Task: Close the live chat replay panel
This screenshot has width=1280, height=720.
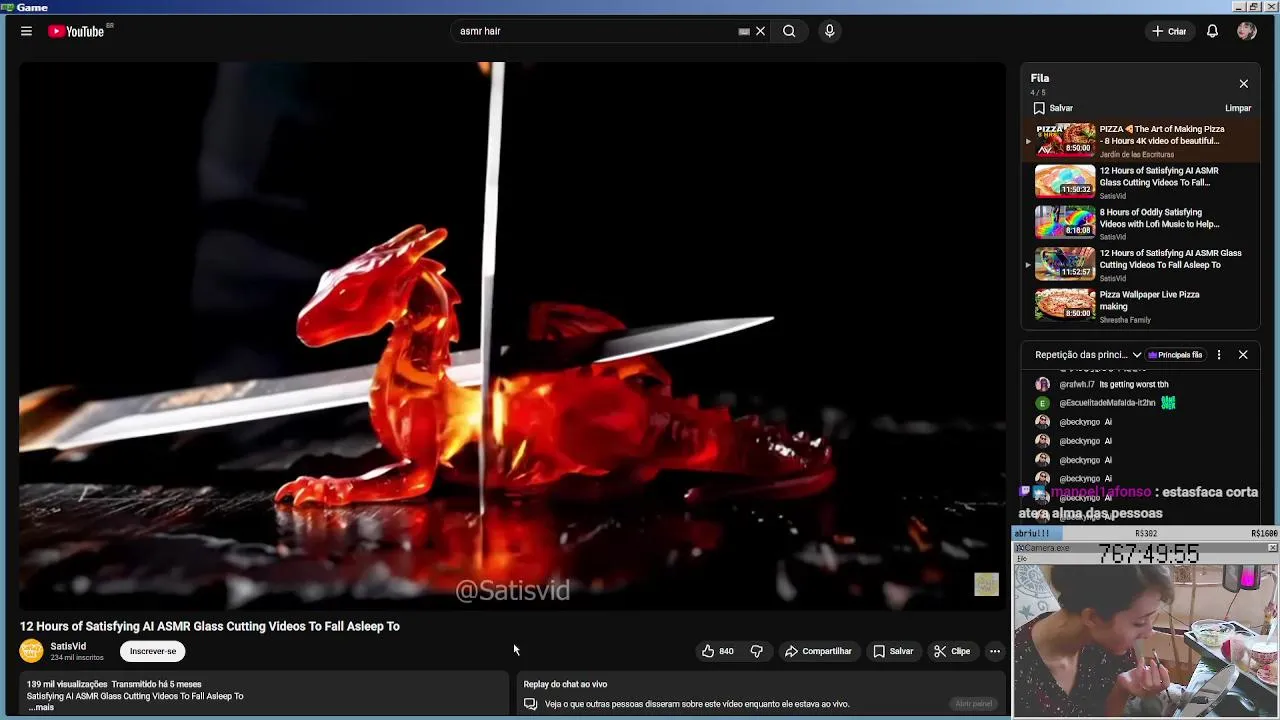Action: click(x=1243, y=355)
